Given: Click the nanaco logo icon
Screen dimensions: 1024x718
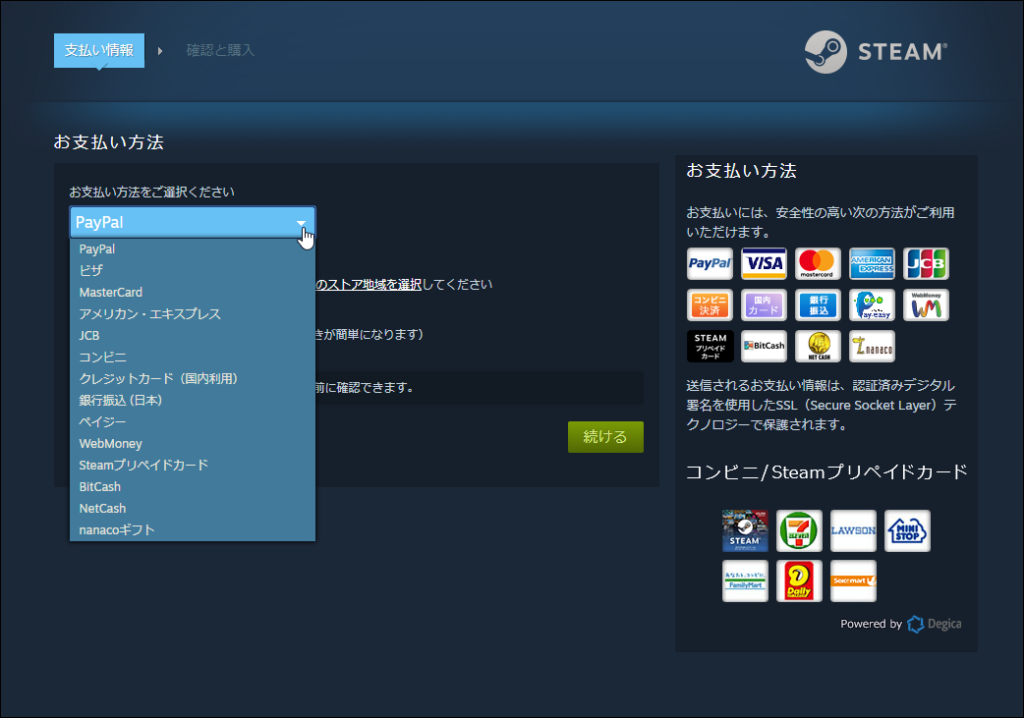Looking at the screenshot, I should coord(872,346).
